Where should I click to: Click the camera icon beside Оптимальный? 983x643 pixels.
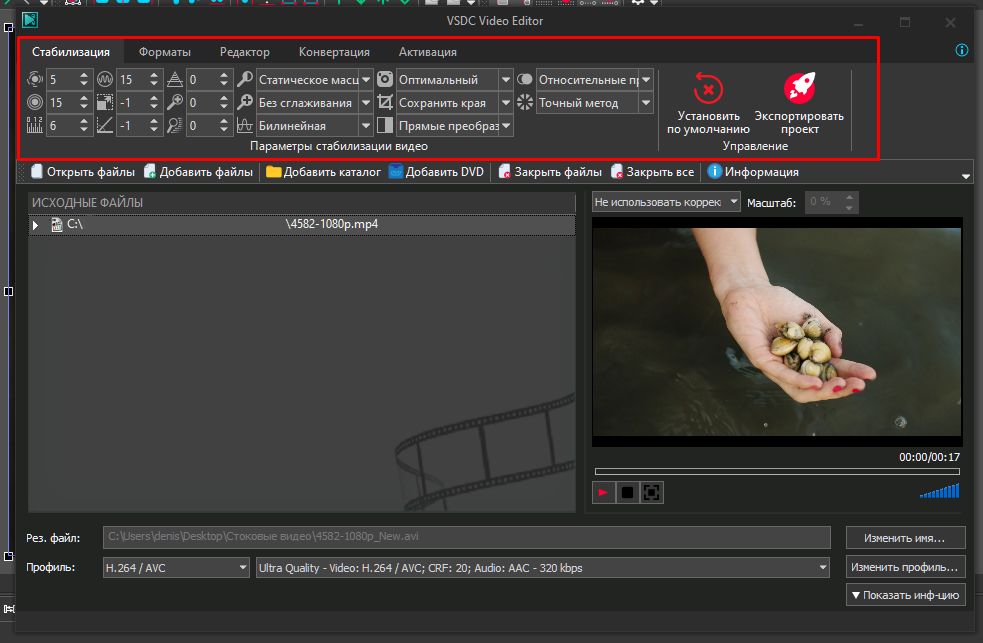coord(385,79)
